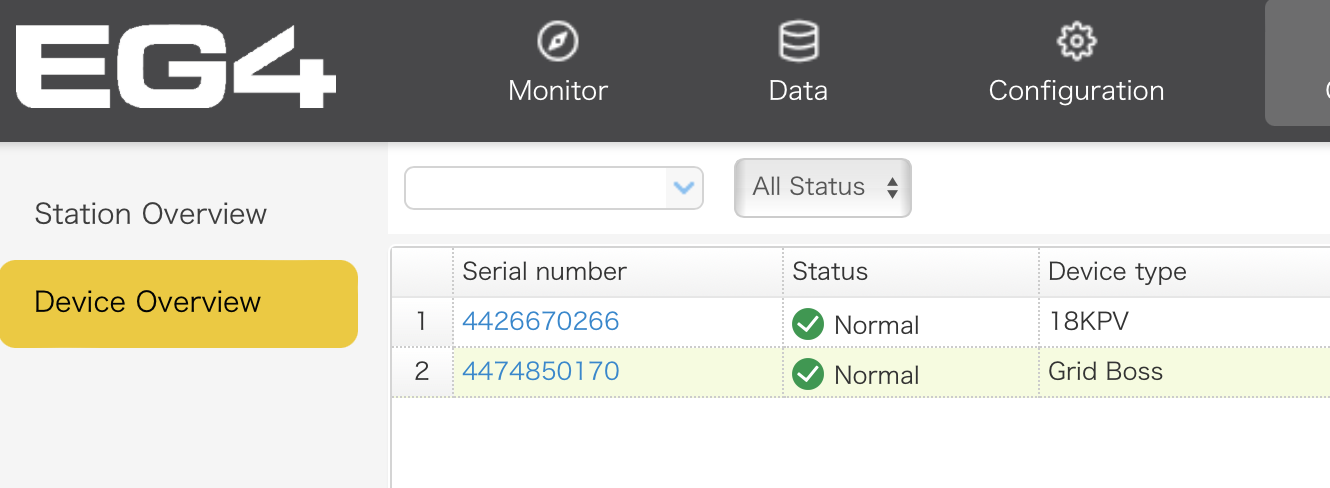Click the Grid Boss device type cell
Screen dimensions: 1330x488
click(1105, 371)
